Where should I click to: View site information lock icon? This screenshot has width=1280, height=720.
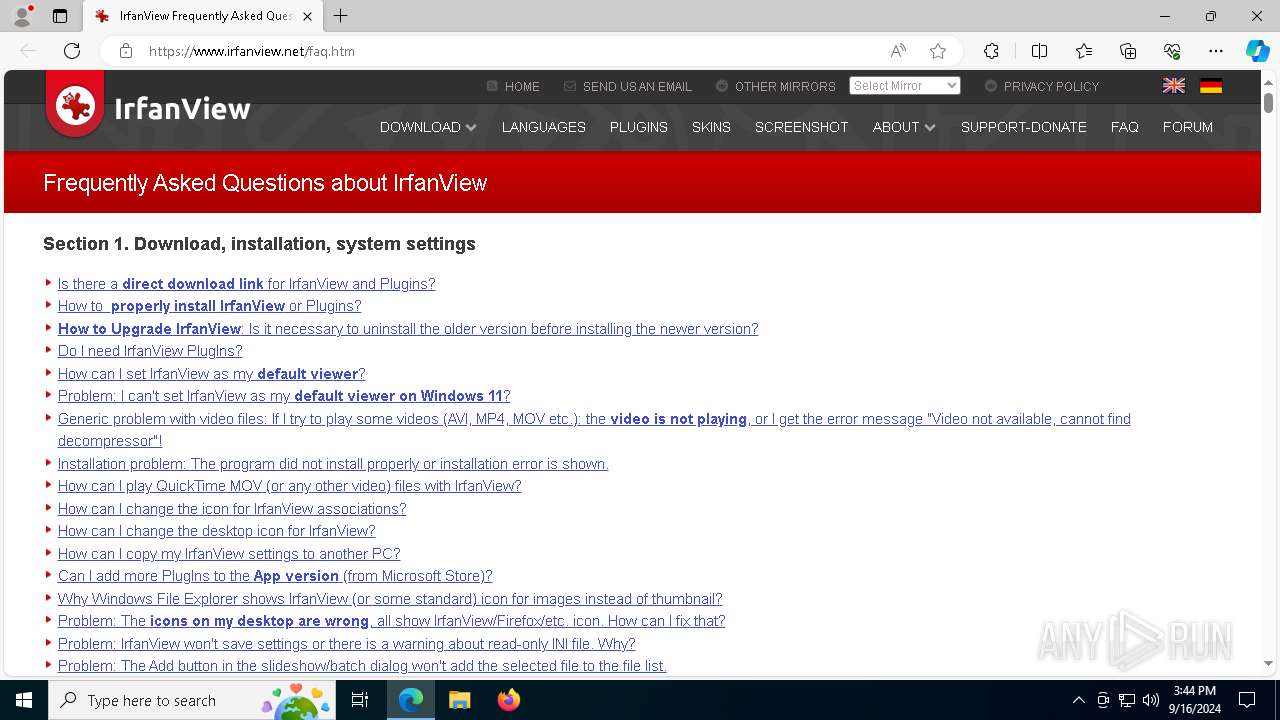(126, 51)
